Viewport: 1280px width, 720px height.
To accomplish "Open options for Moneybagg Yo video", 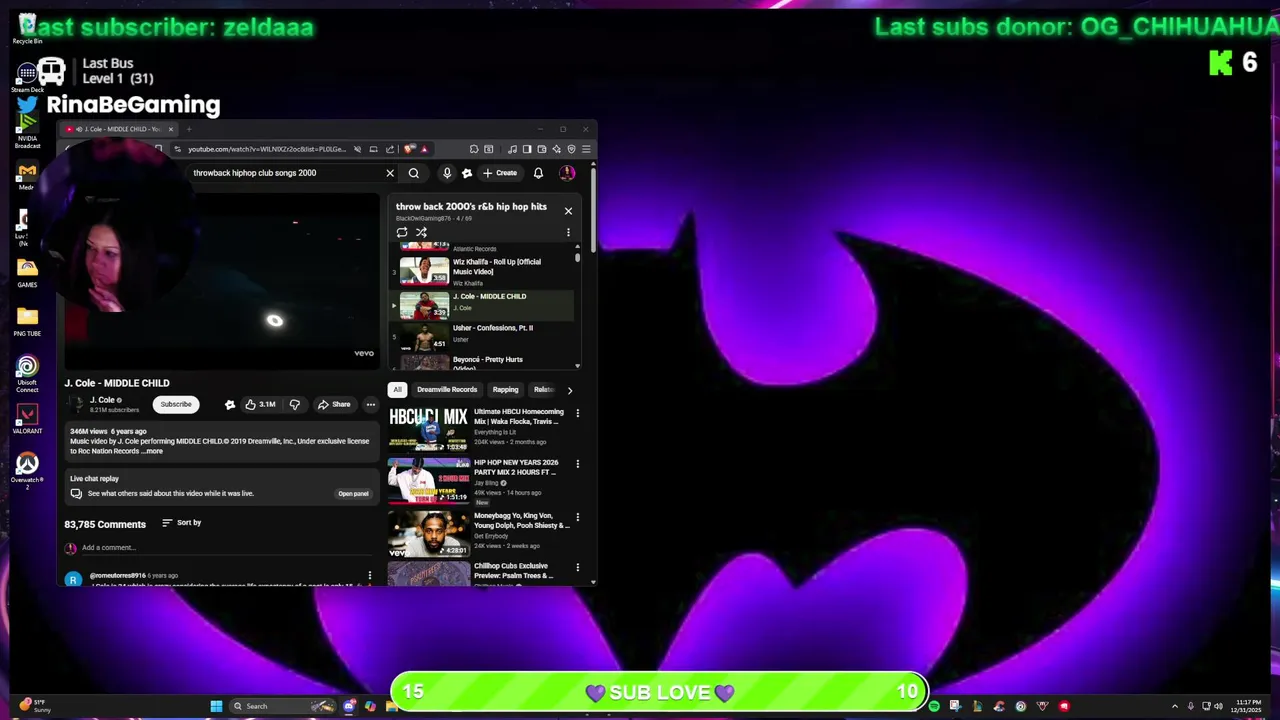I will pos(577,517).
